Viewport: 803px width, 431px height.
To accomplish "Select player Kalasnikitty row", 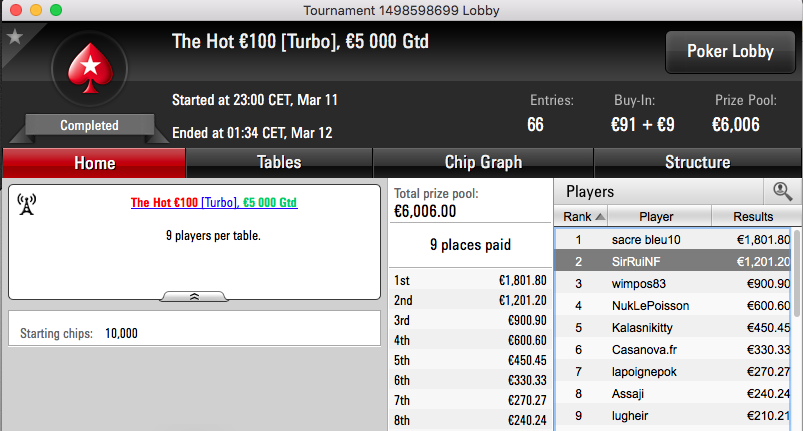I will tap(673, 328).
